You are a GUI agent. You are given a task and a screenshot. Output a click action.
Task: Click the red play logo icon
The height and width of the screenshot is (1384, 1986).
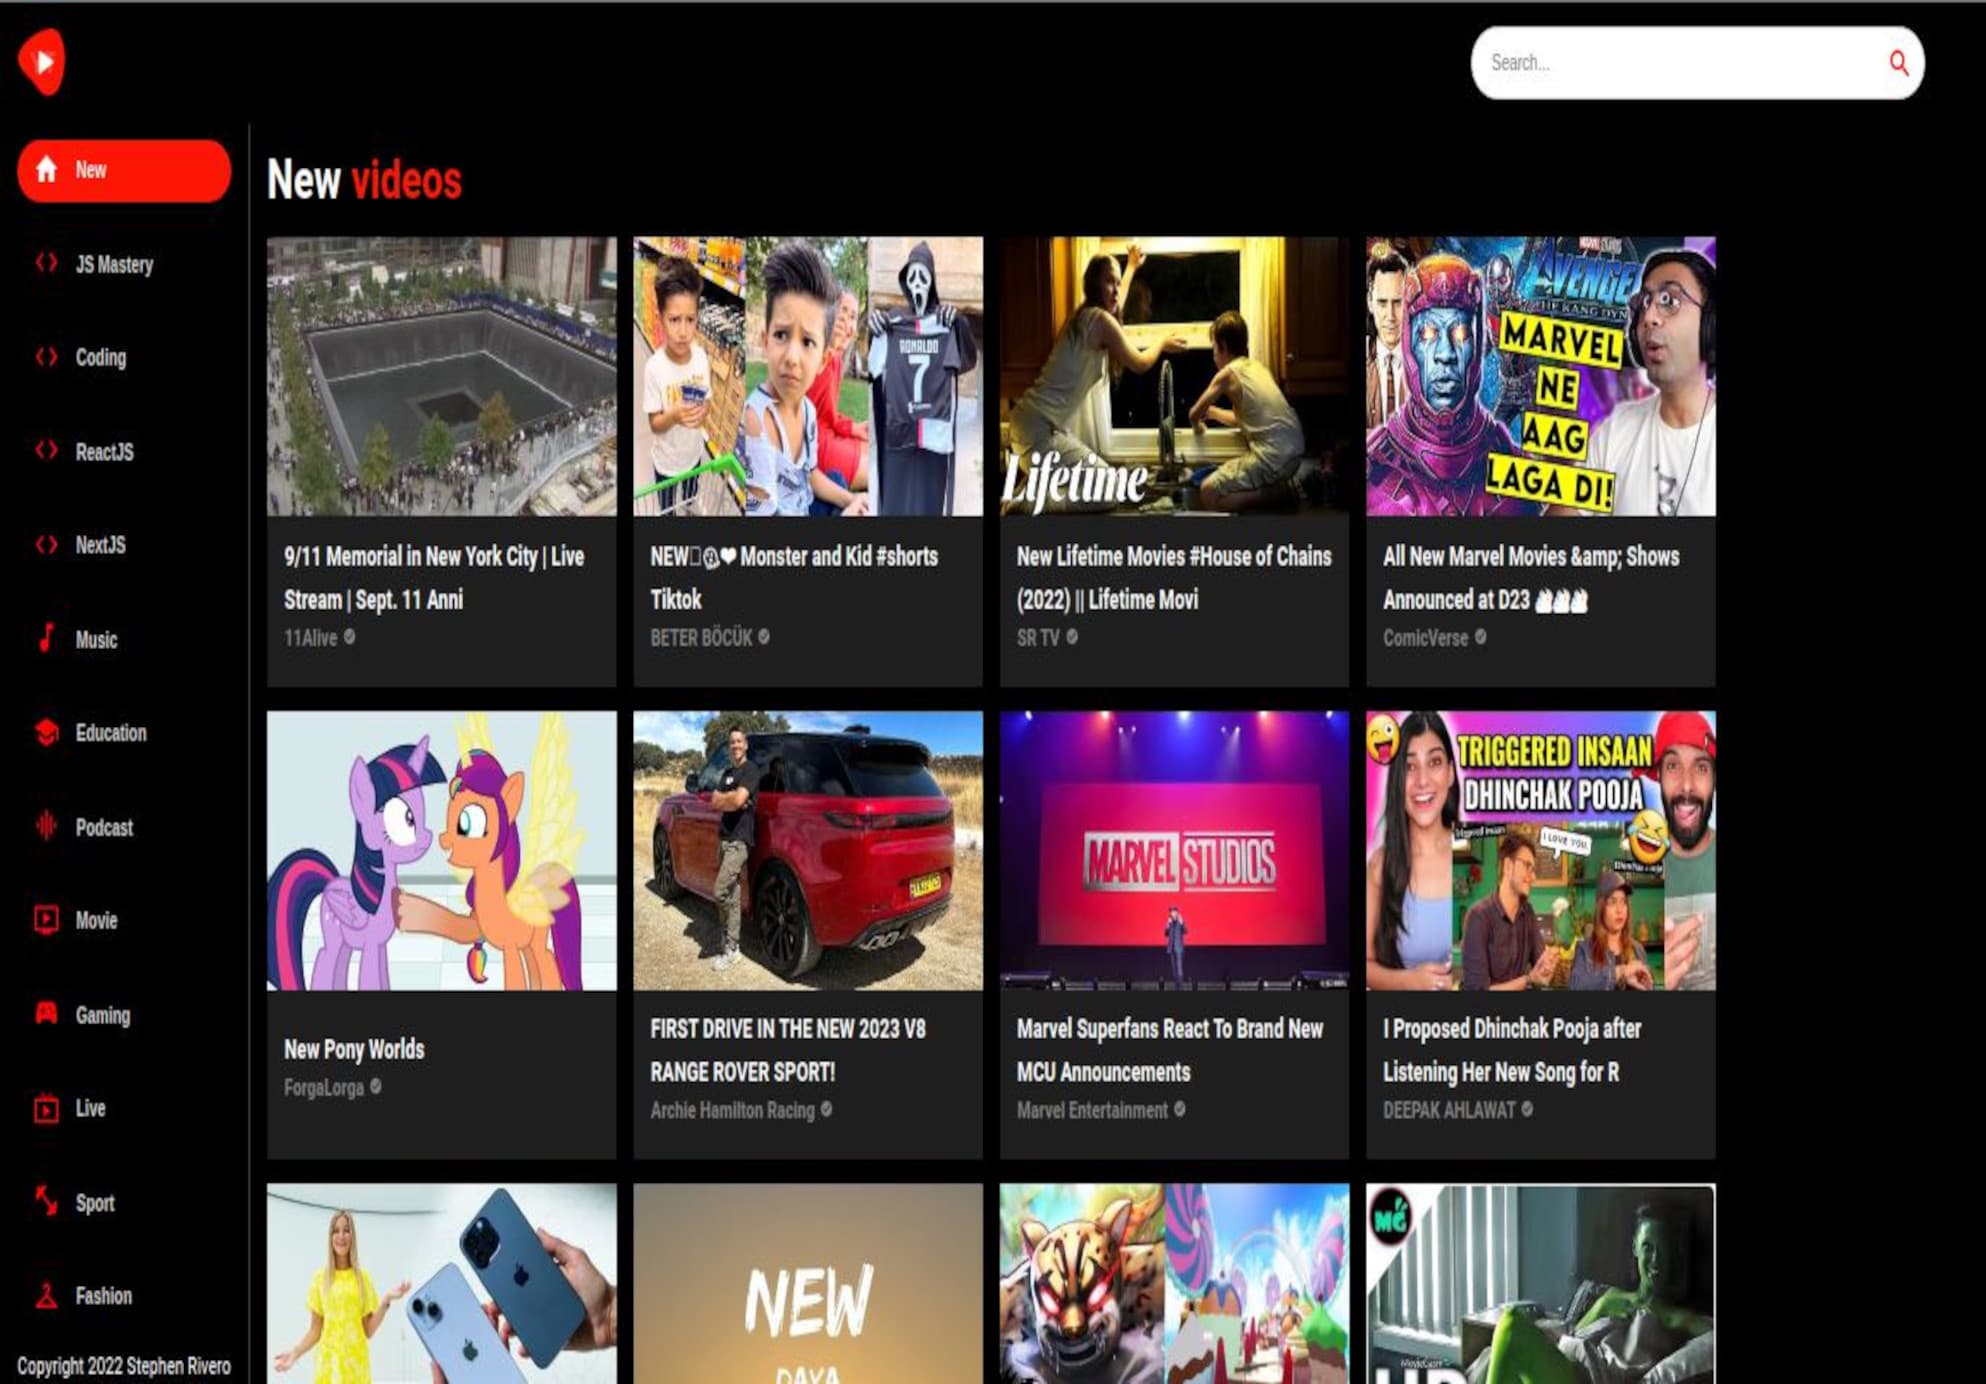pyautogui.click(x=42, y=62)
